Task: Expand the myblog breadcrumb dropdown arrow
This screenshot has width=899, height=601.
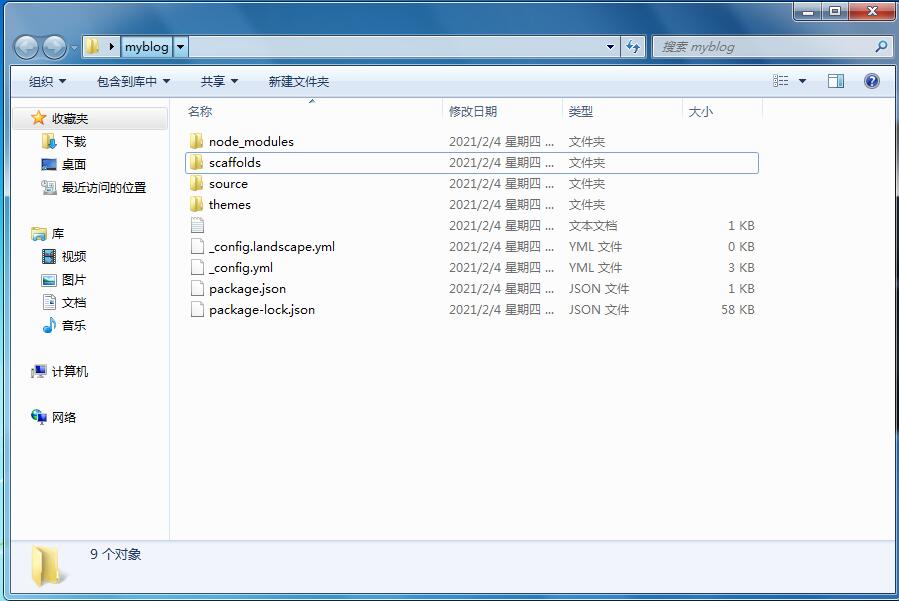Action: (x=180, y=46)
